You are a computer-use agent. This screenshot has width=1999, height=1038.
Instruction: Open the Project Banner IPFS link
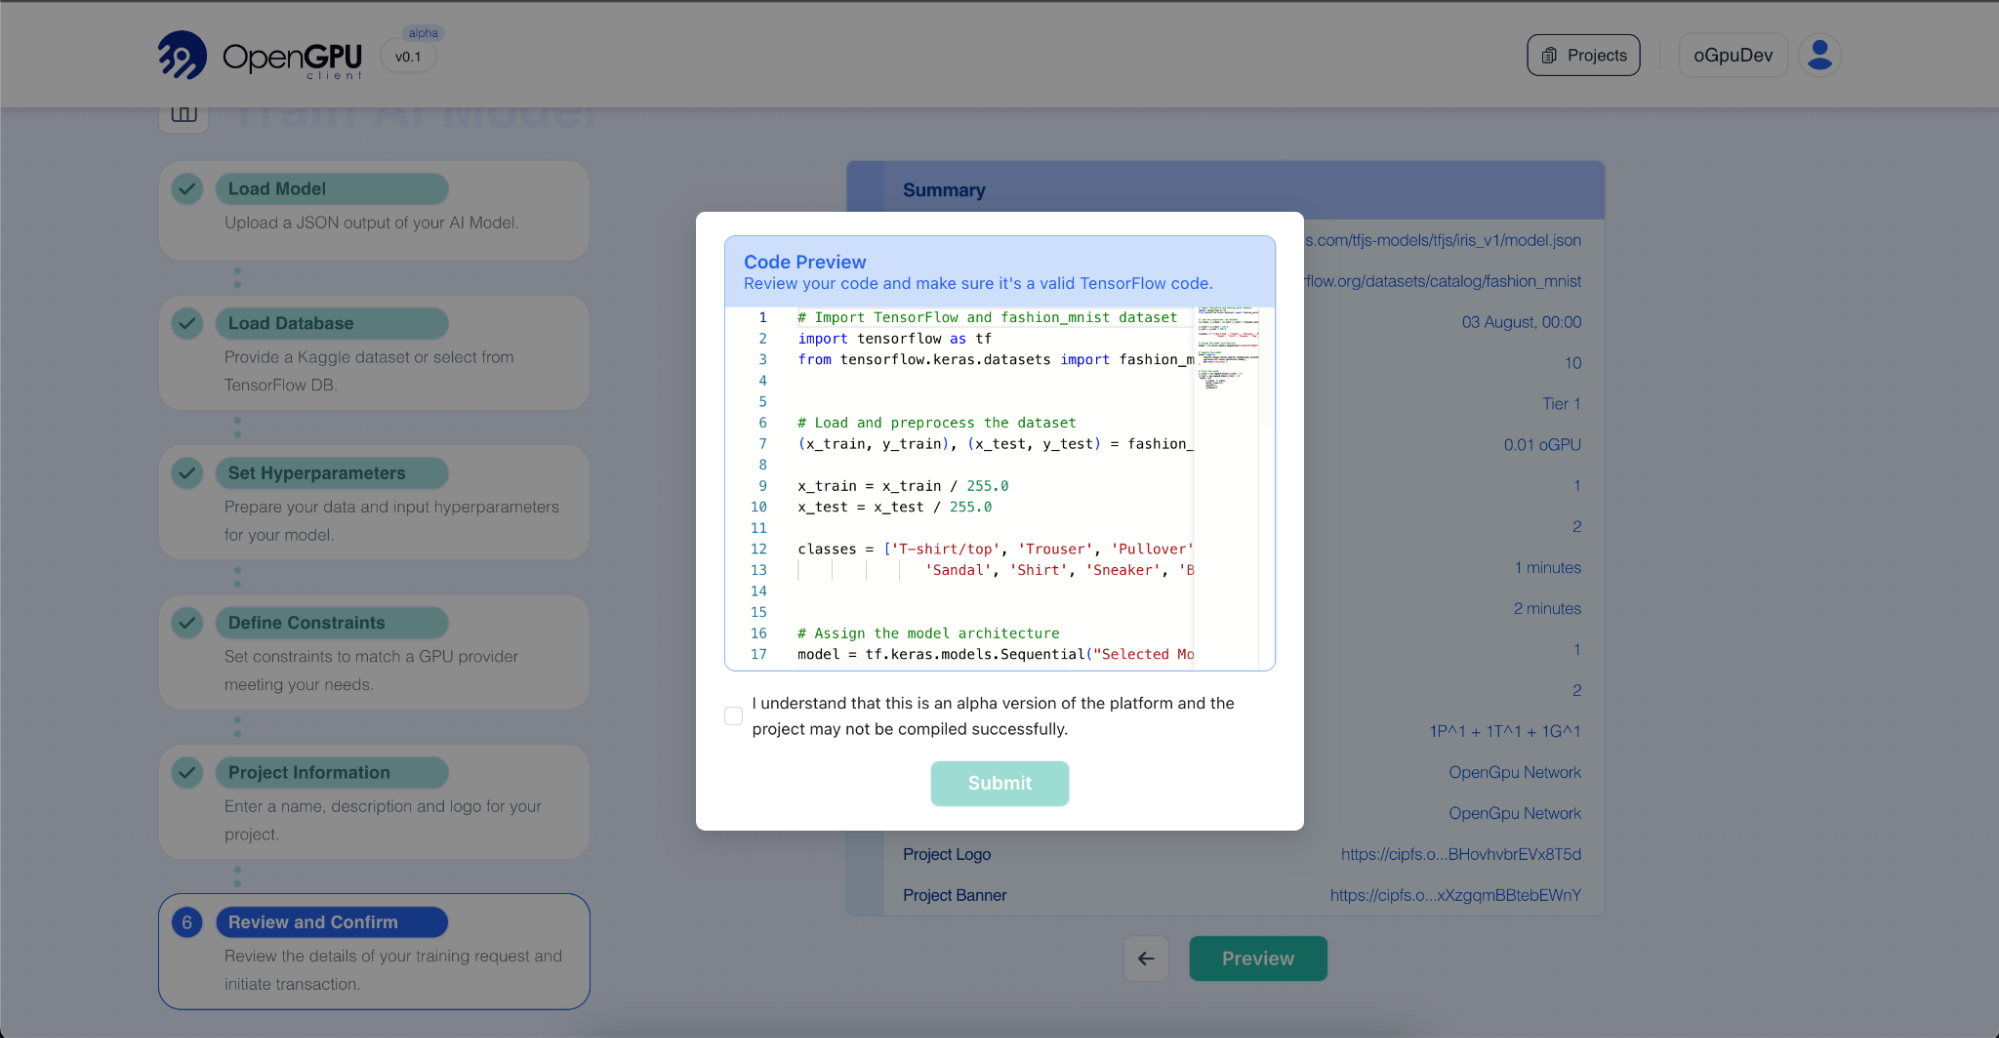(1455, 895)
